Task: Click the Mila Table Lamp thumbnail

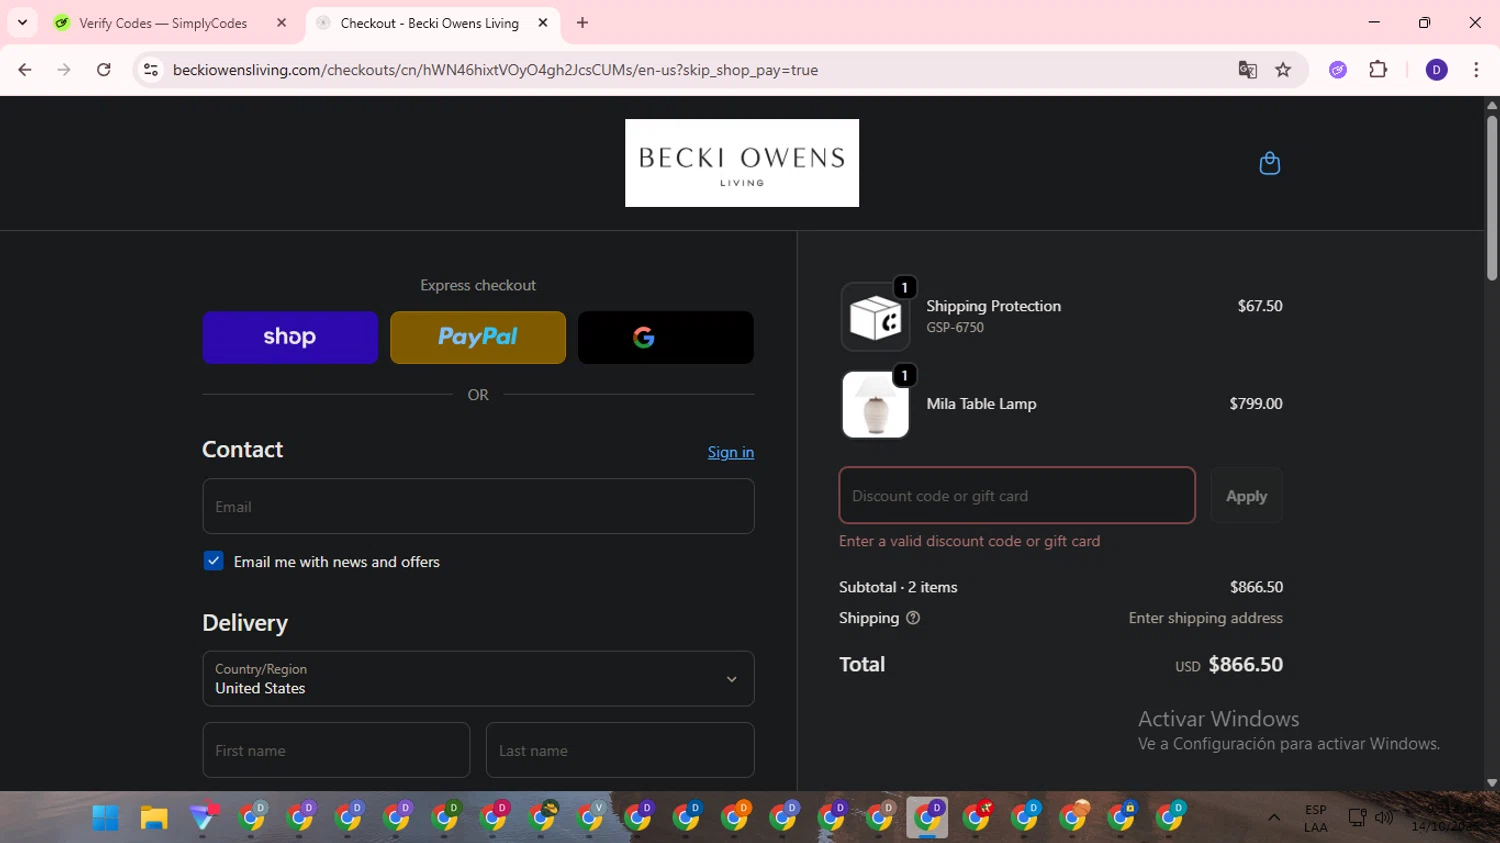Action: [x=875, y=404]
